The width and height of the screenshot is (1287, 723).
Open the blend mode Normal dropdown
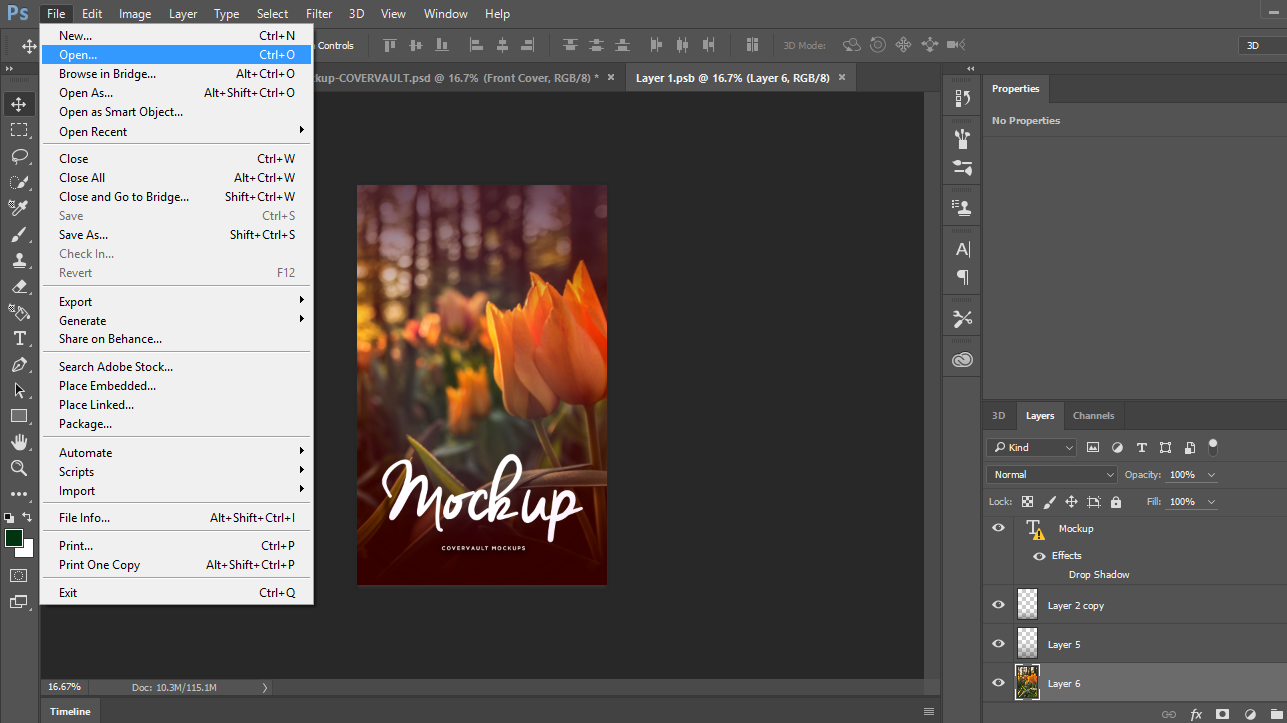(x=1051, y=475)
